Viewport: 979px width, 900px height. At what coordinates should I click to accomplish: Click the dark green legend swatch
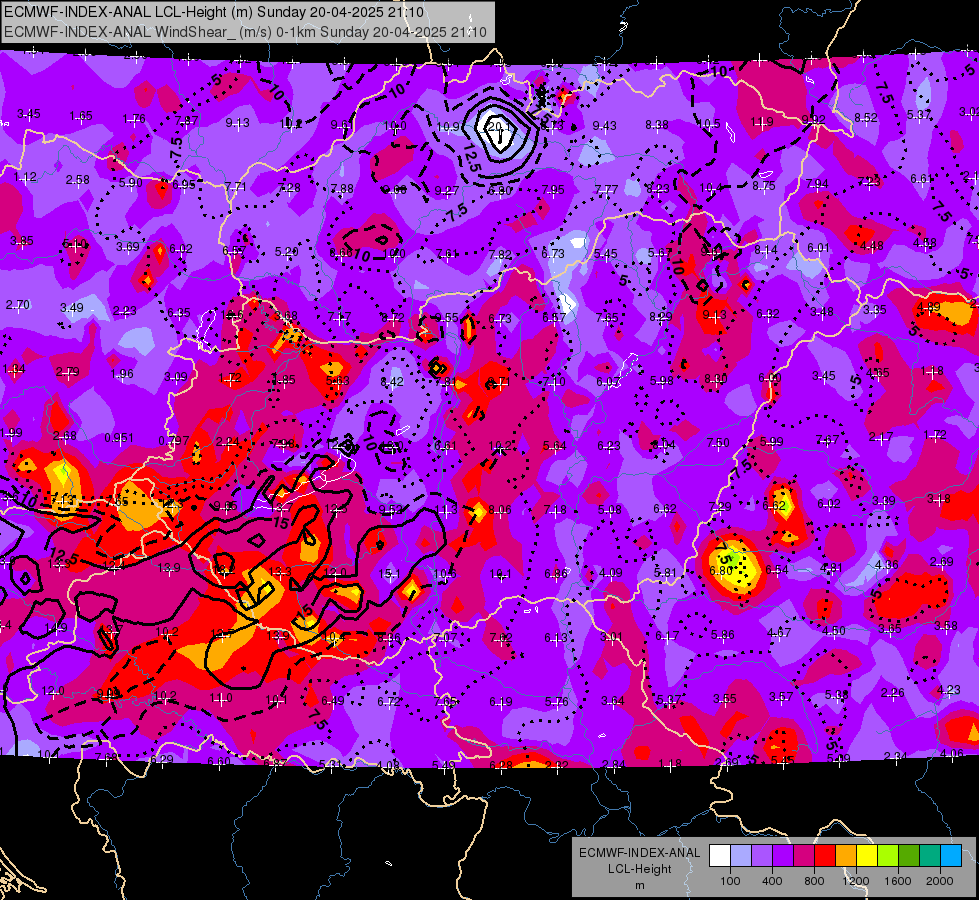coord(908,856)
